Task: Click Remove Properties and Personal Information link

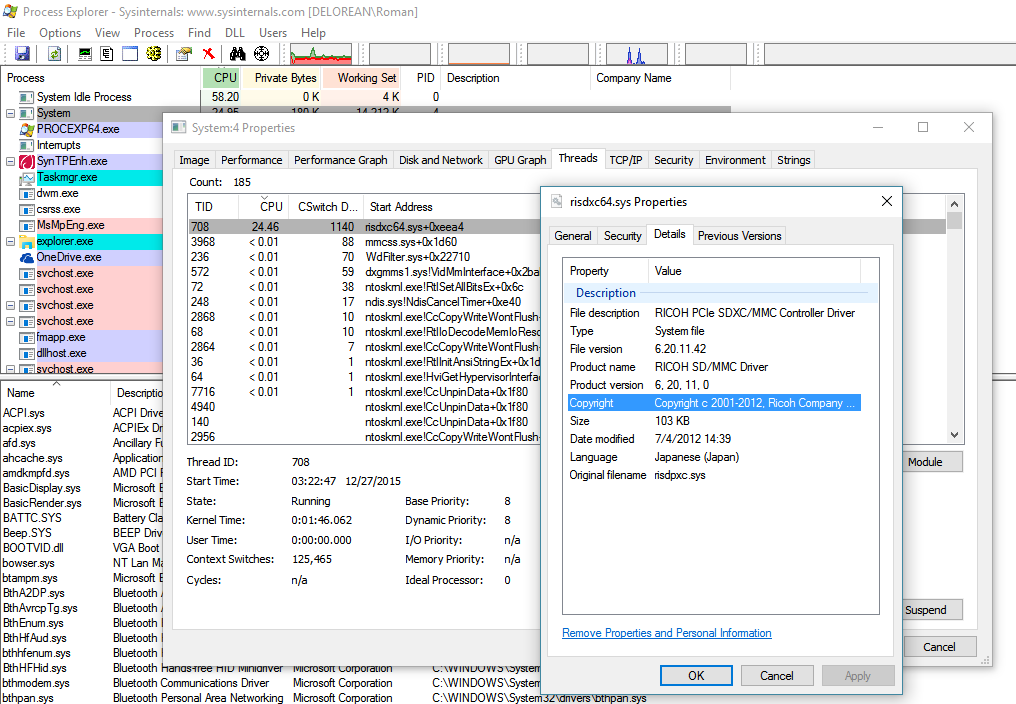Action: coord(667,633)
